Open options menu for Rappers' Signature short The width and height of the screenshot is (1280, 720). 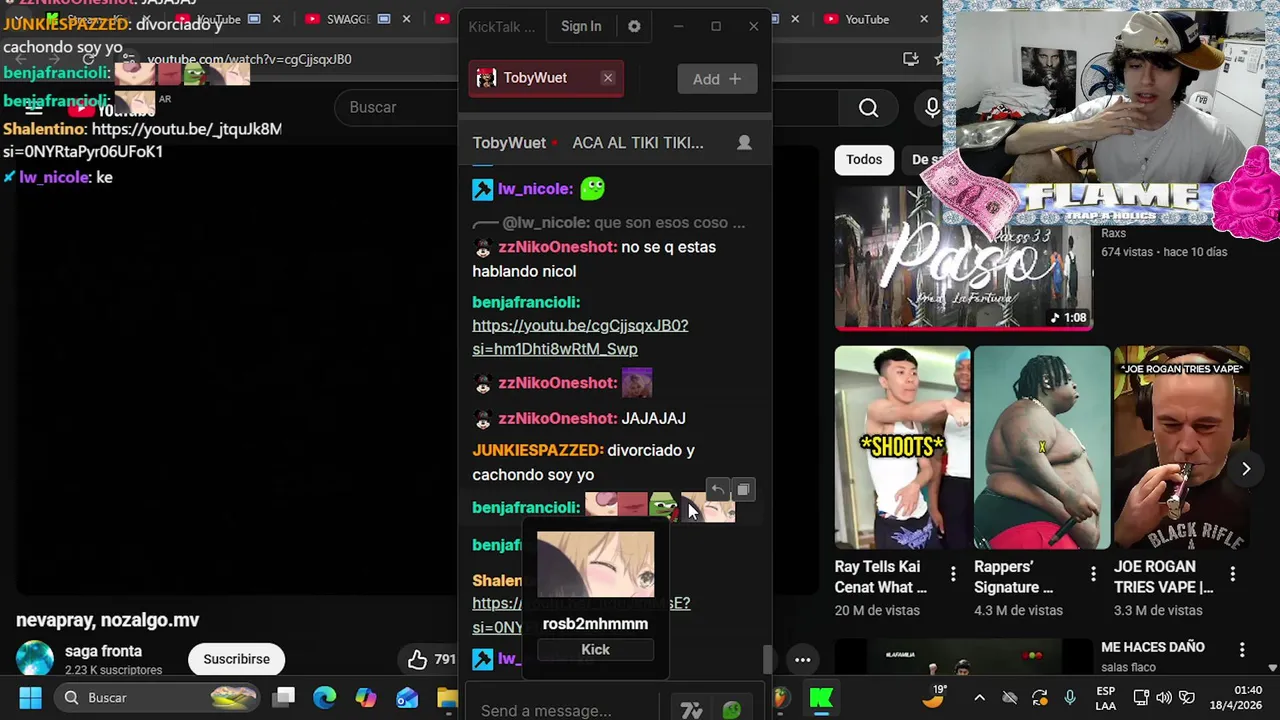point(1093,574)
